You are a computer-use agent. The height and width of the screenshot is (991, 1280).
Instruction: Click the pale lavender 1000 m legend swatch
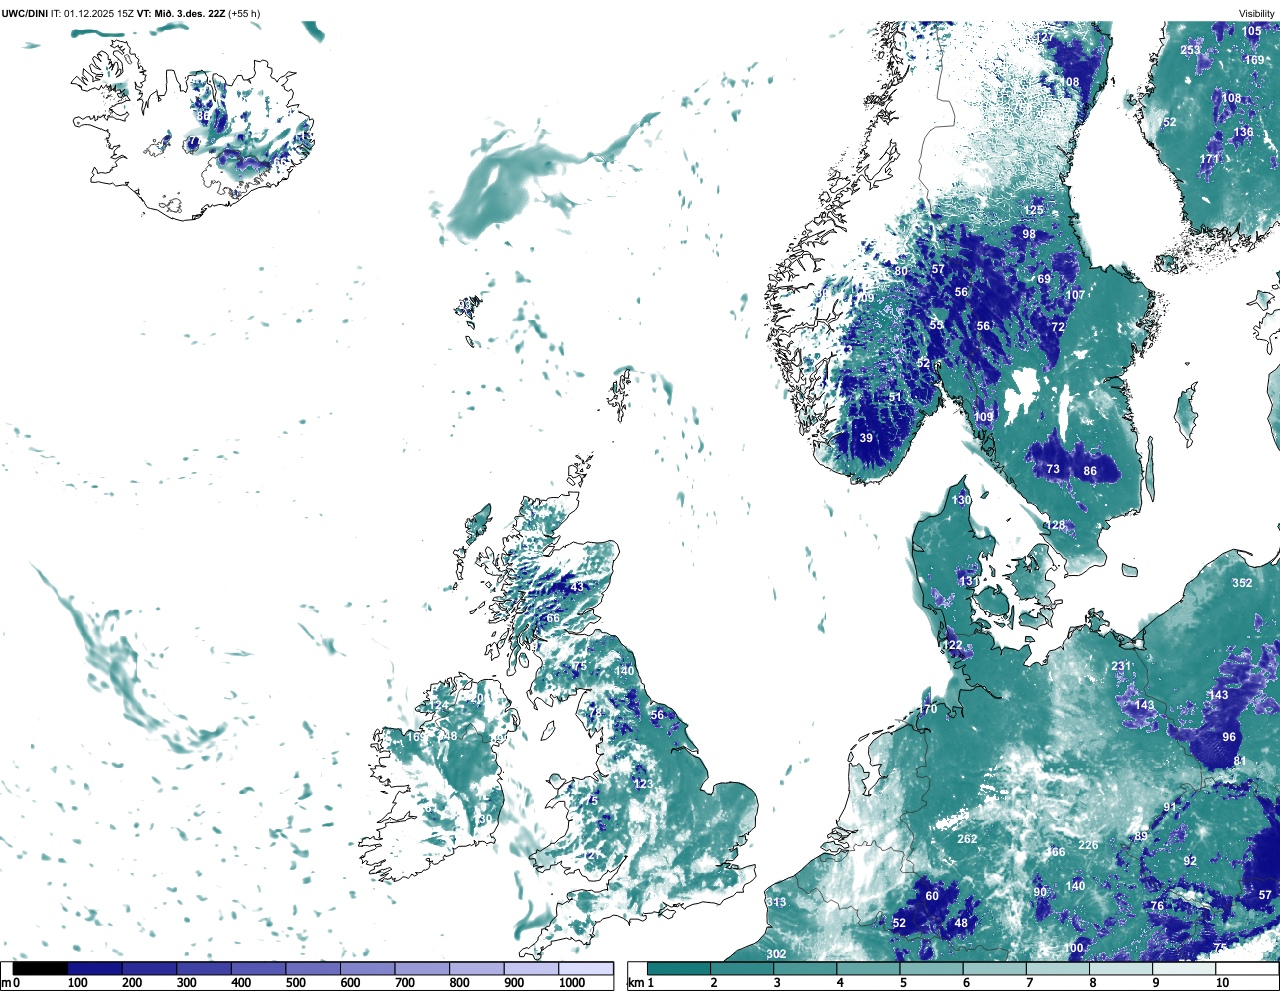click(x=586, y=968)
